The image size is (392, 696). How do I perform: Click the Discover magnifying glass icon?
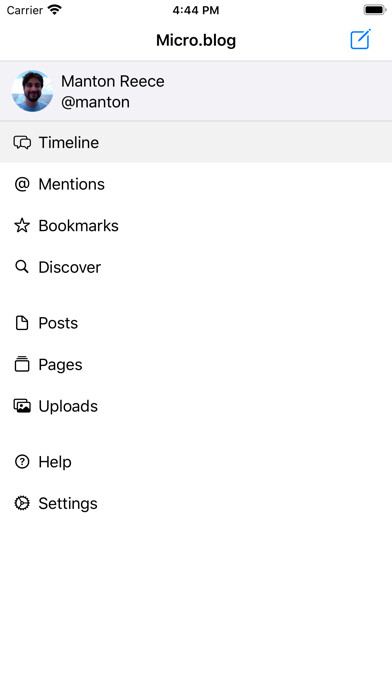(x=22, y=267)
